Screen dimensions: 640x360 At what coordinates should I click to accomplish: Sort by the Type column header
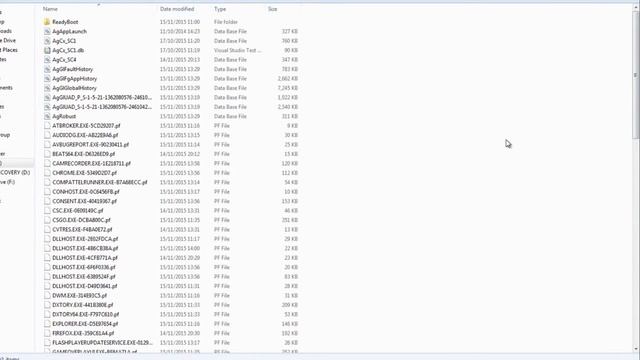pos(220,9)
